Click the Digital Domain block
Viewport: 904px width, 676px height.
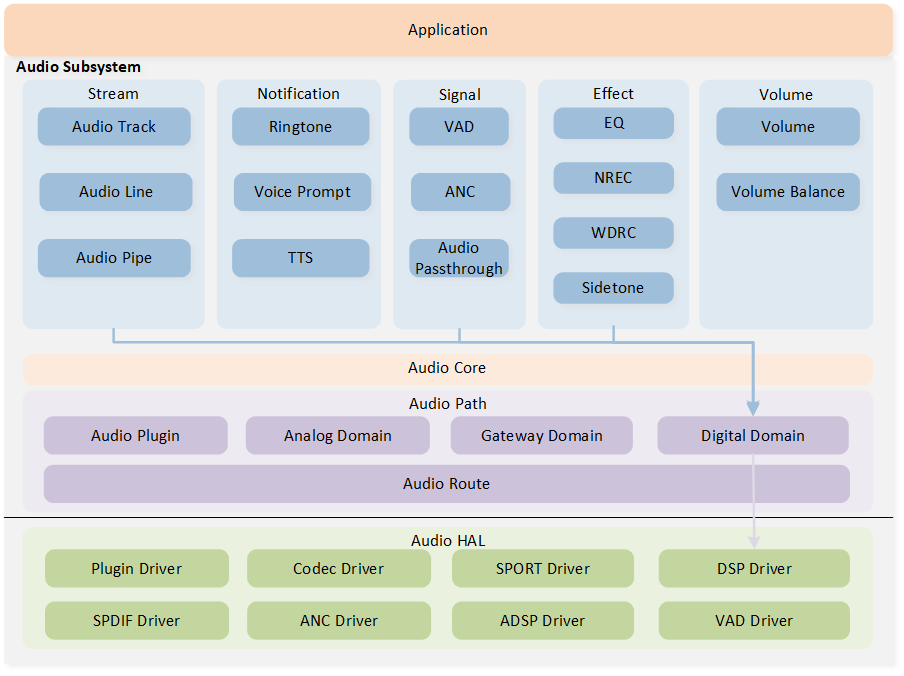point(753,436)
